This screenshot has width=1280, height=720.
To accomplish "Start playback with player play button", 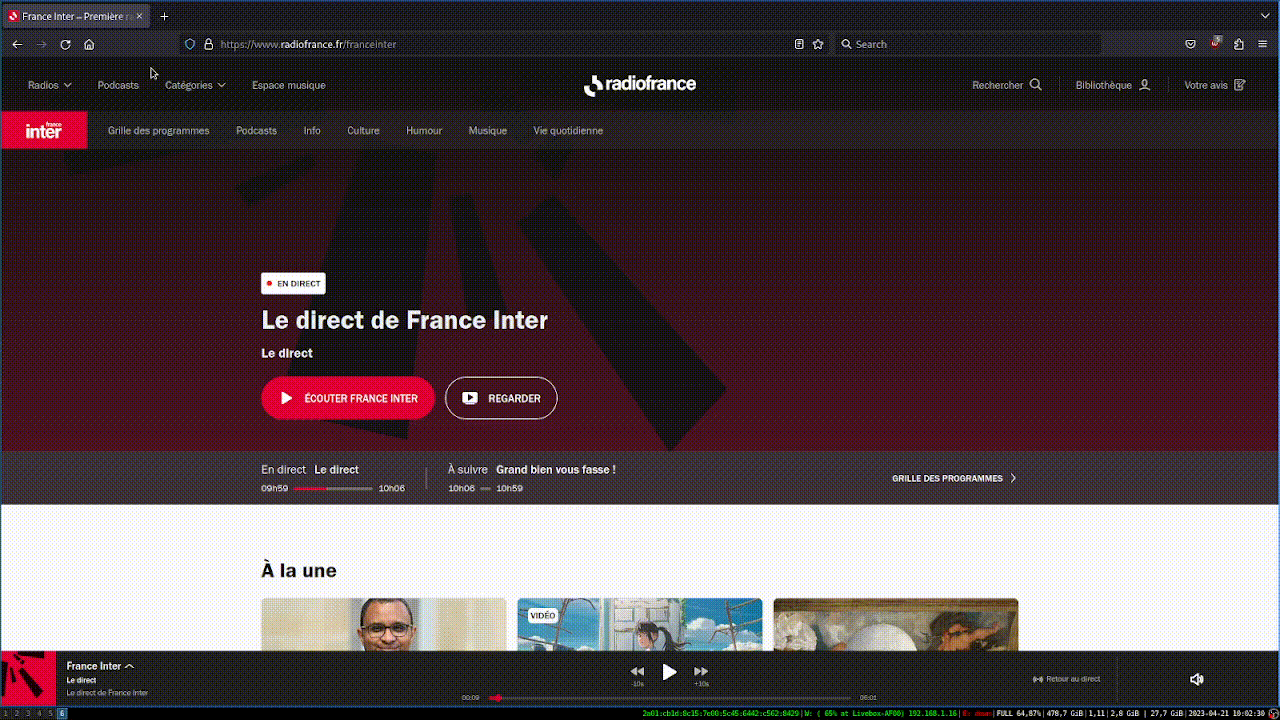I will 669,672.
